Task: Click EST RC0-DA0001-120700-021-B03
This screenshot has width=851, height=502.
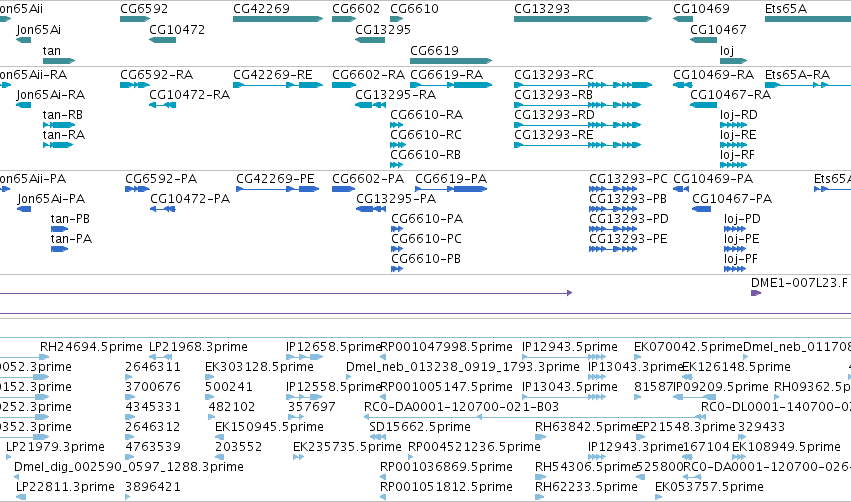Action: tap(461, 407)
